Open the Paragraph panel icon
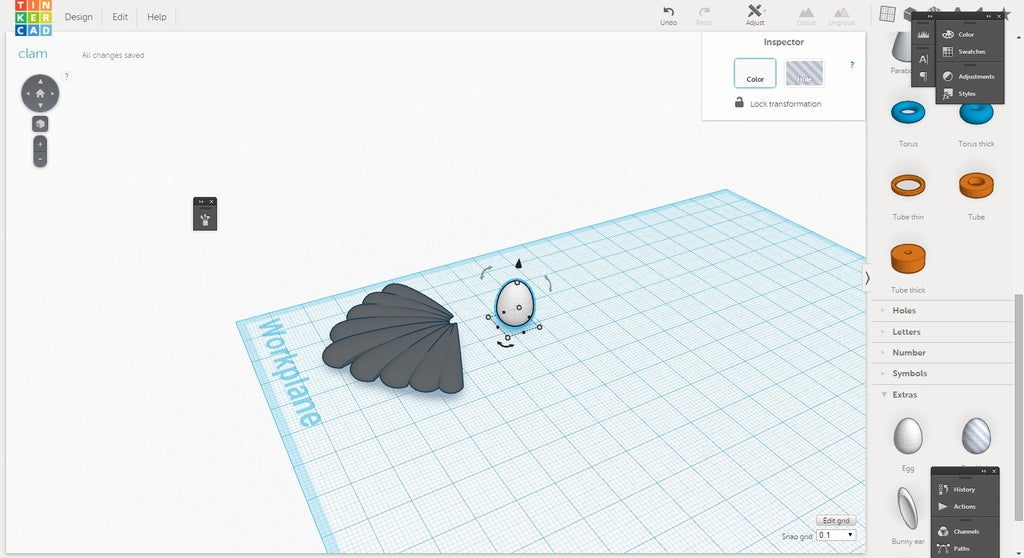1024x558 pixels. (x=923, y=76)
